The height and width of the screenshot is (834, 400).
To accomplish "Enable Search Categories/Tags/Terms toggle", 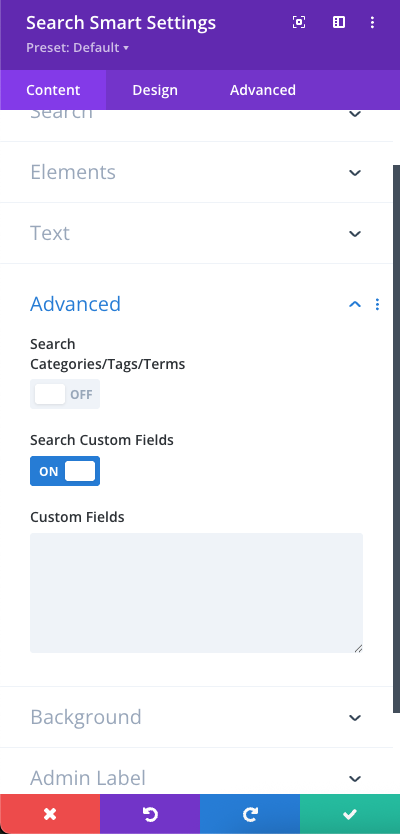I will point(65,394).
